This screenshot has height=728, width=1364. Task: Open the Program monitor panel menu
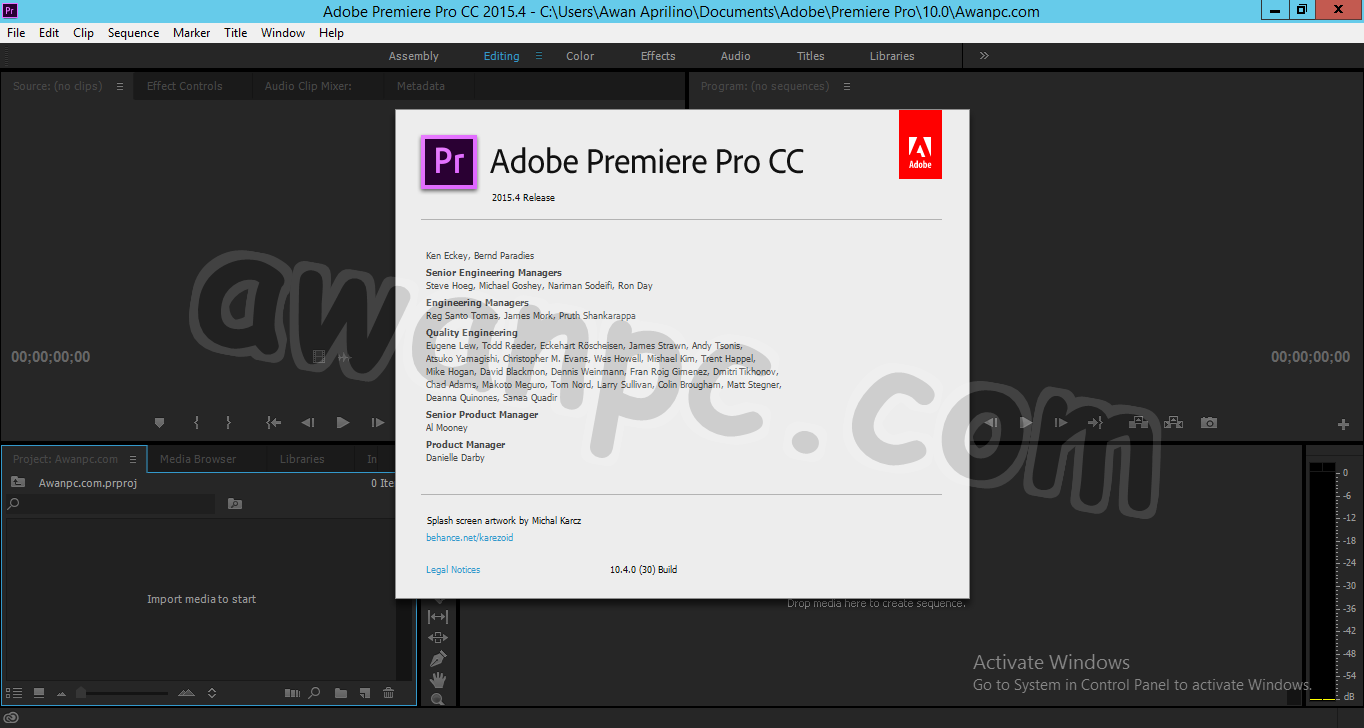[x=847, y=86]
